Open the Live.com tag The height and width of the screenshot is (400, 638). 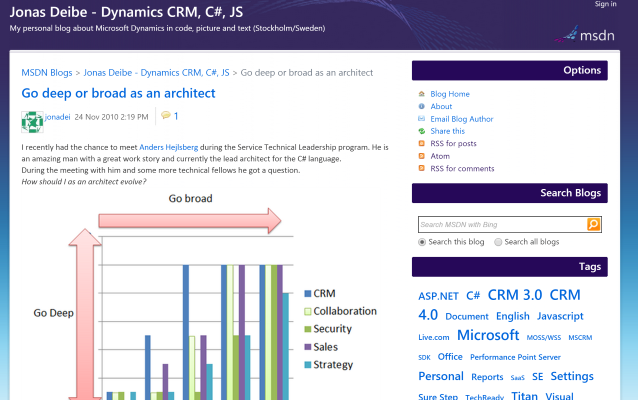(x=434, y=337)
